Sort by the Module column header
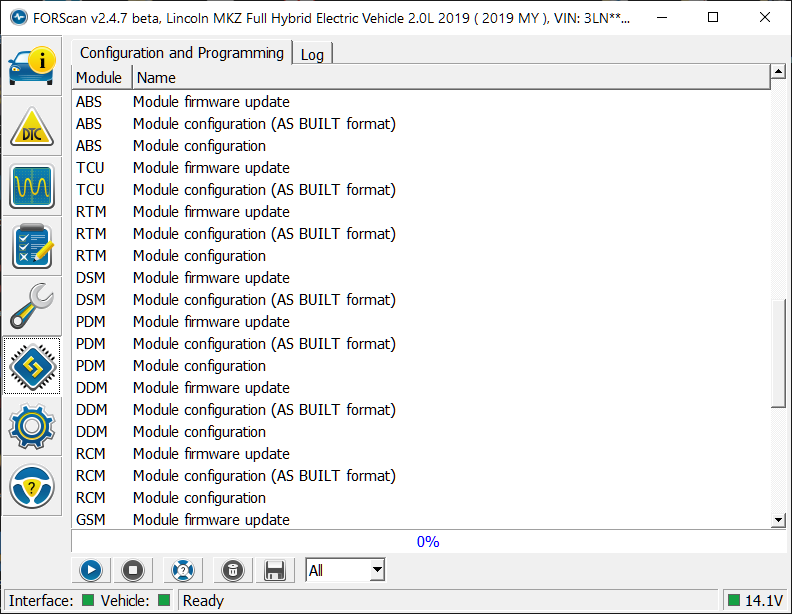The height and width of the screenshot is (614, 792). point(102,78)
